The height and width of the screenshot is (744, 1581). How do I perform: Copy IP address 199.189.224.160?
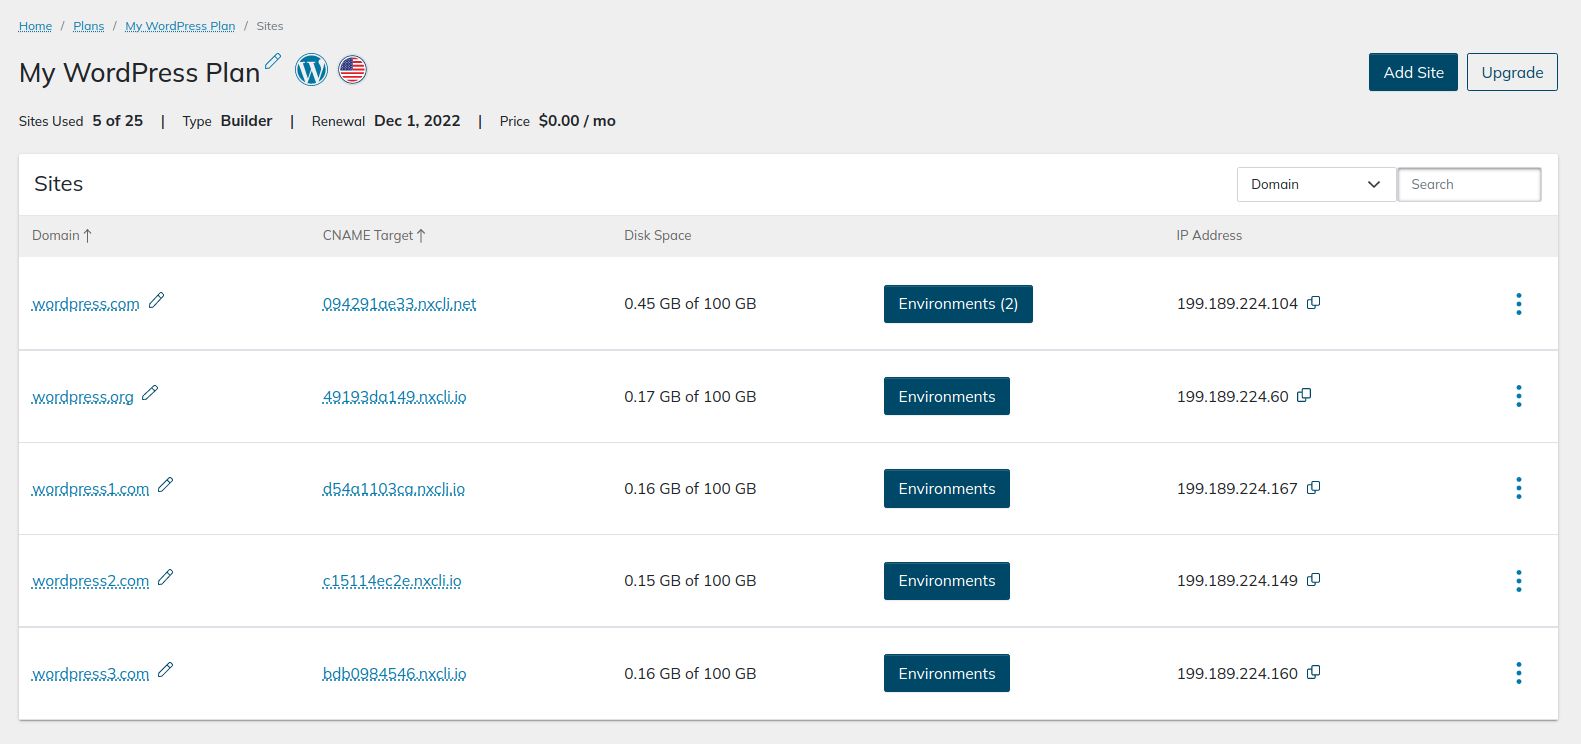(1314, 673)
